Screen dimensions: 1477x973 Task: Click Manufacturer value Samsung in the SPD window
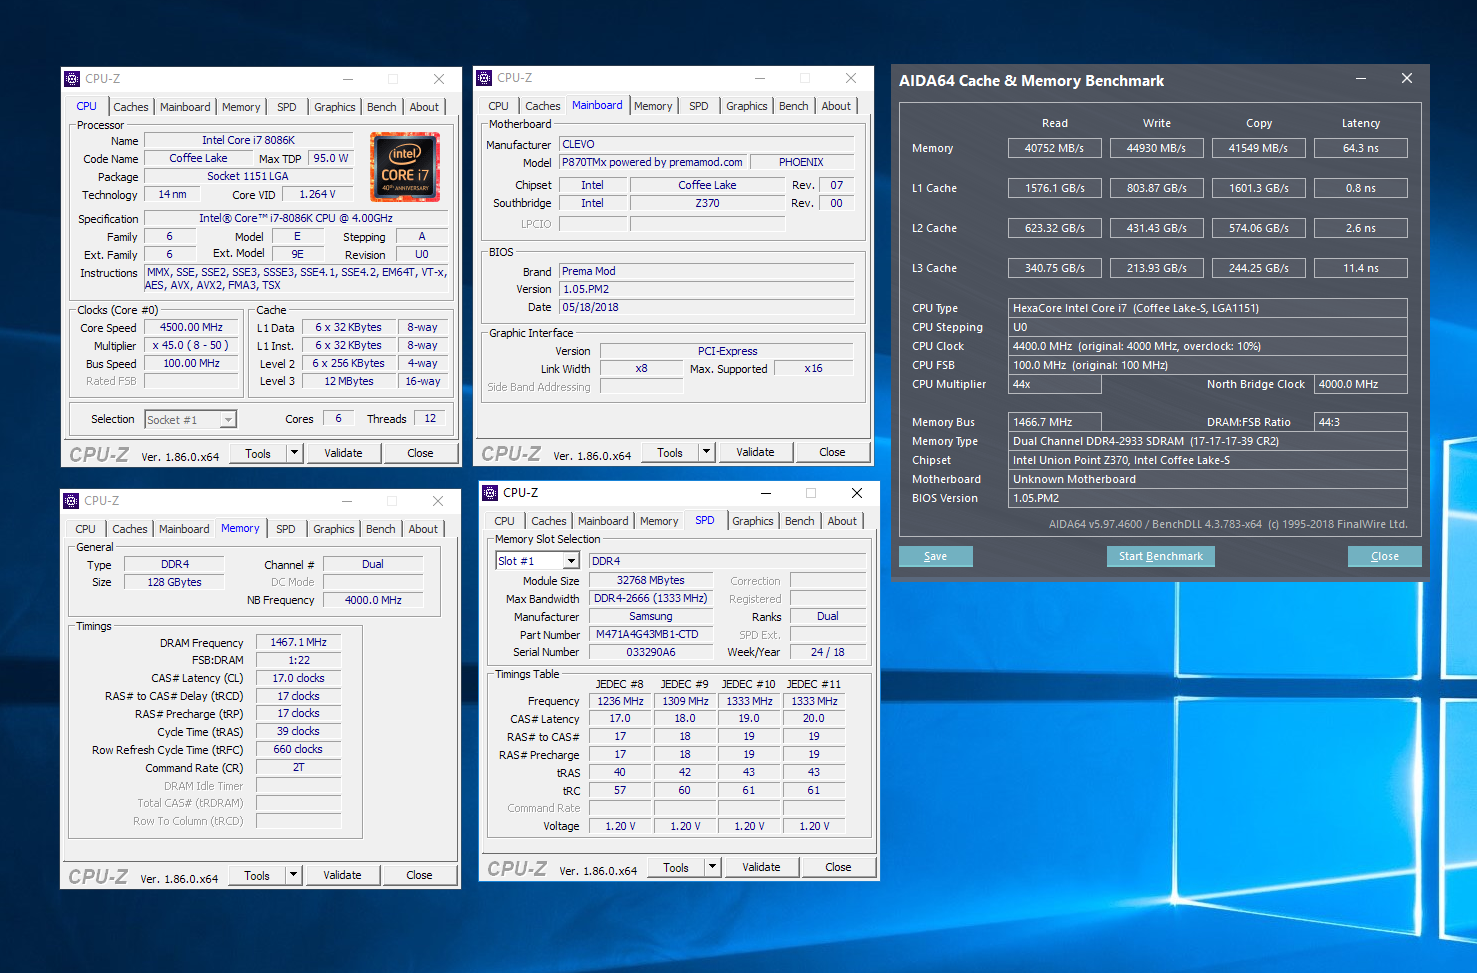click(x=650, y=616)
